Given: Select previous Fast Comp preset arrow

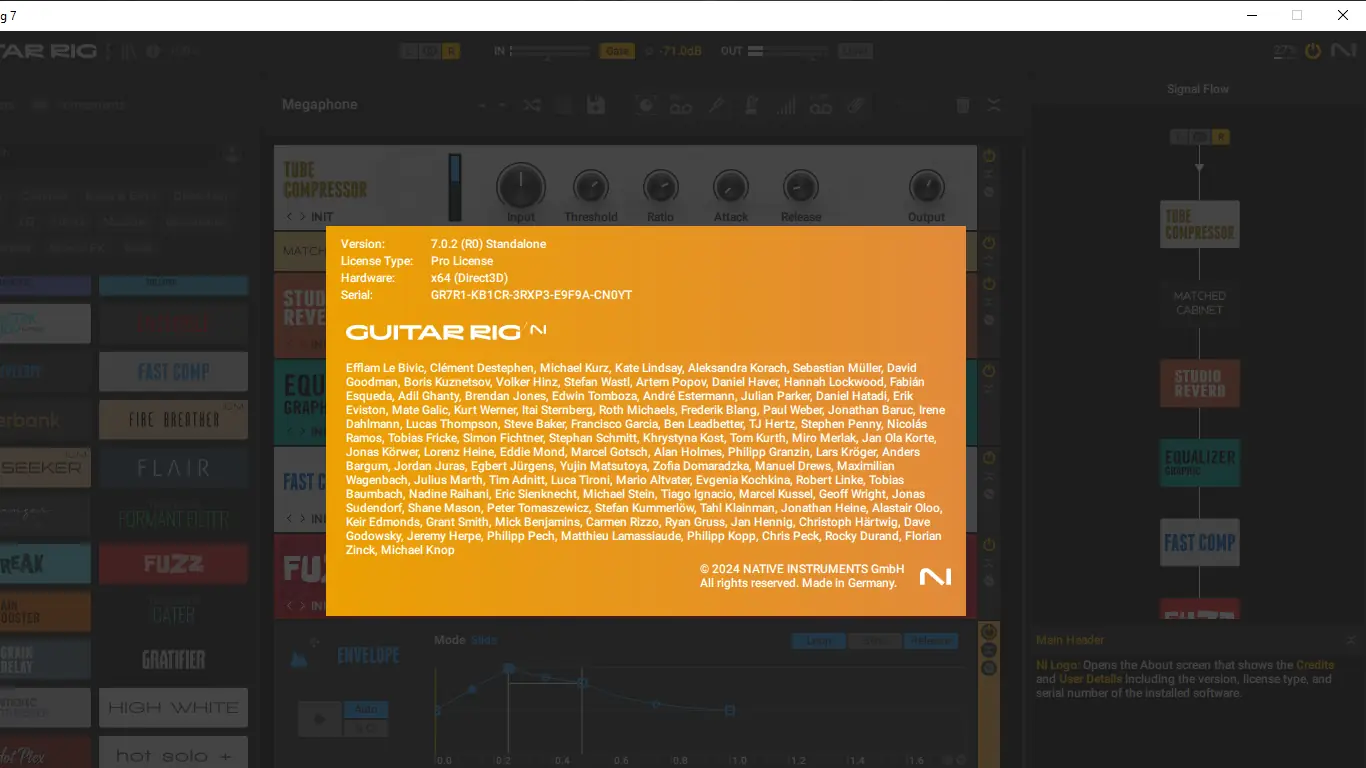Looking at the screenshot, I should 289,518.
